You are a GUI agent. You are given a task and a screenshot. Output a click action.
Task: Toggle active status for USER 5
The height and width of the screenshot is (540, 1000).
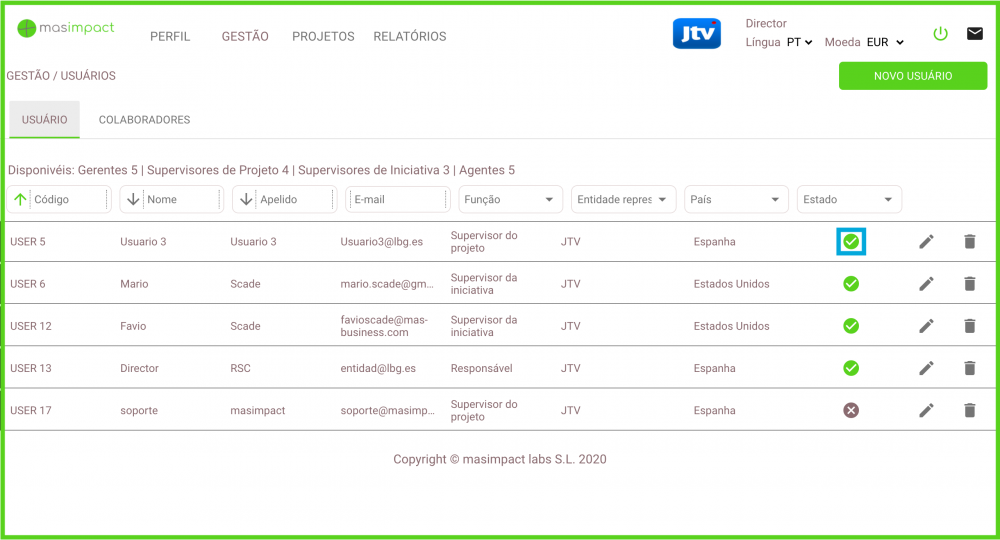pyautogui.click(x=851, y=242)
